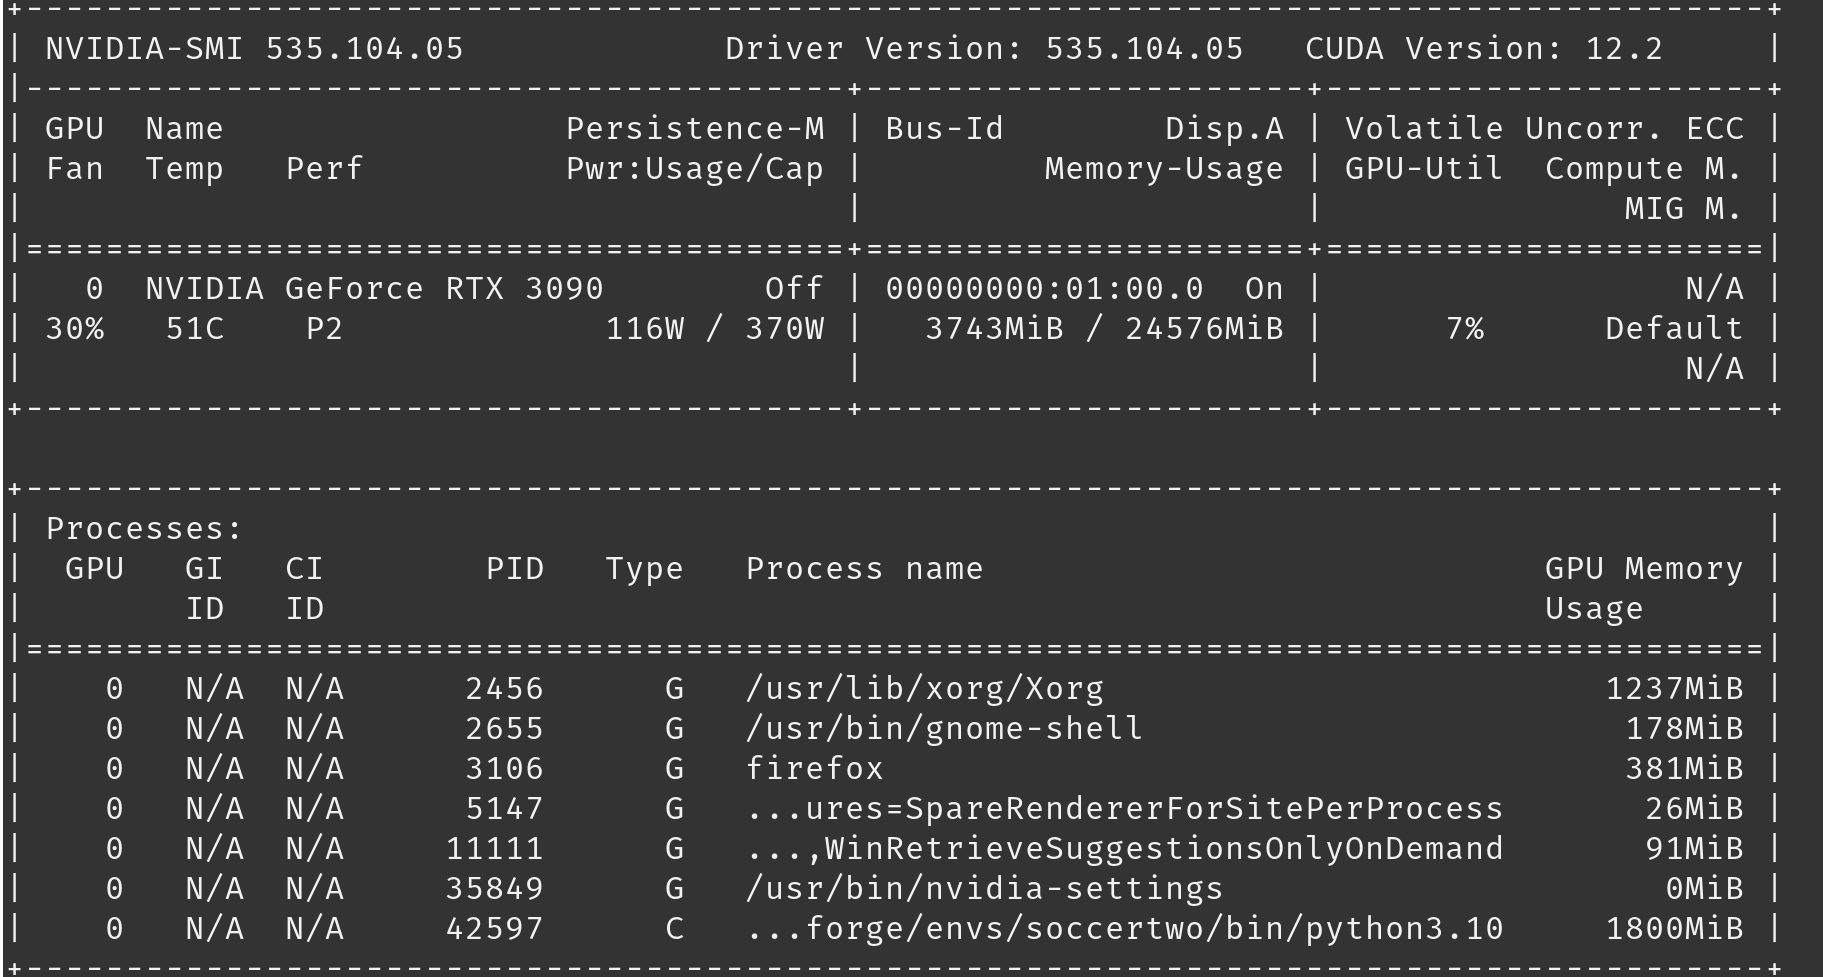Screen dimensions: 1823x977
Task: Click the soccertwo python3.10 process name
Action: click(x=1124, y=929)
